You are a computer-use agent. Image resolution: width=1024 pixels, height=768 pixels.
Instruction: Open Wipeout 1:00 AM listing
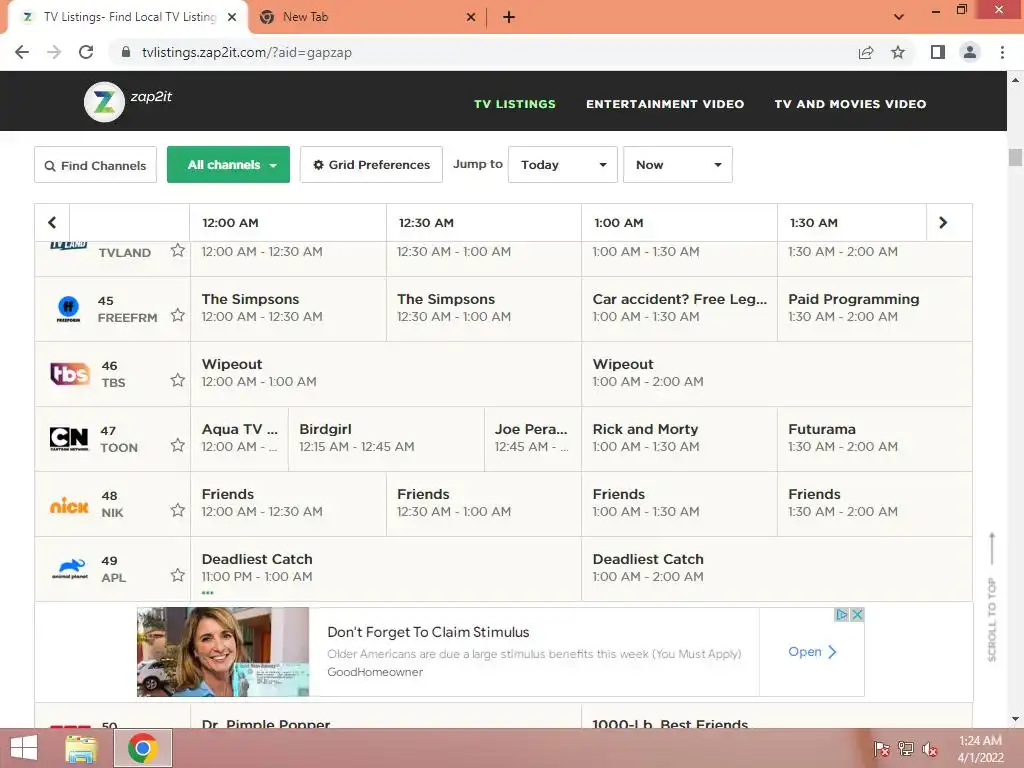pyautogui.click(x=776, y=374)
